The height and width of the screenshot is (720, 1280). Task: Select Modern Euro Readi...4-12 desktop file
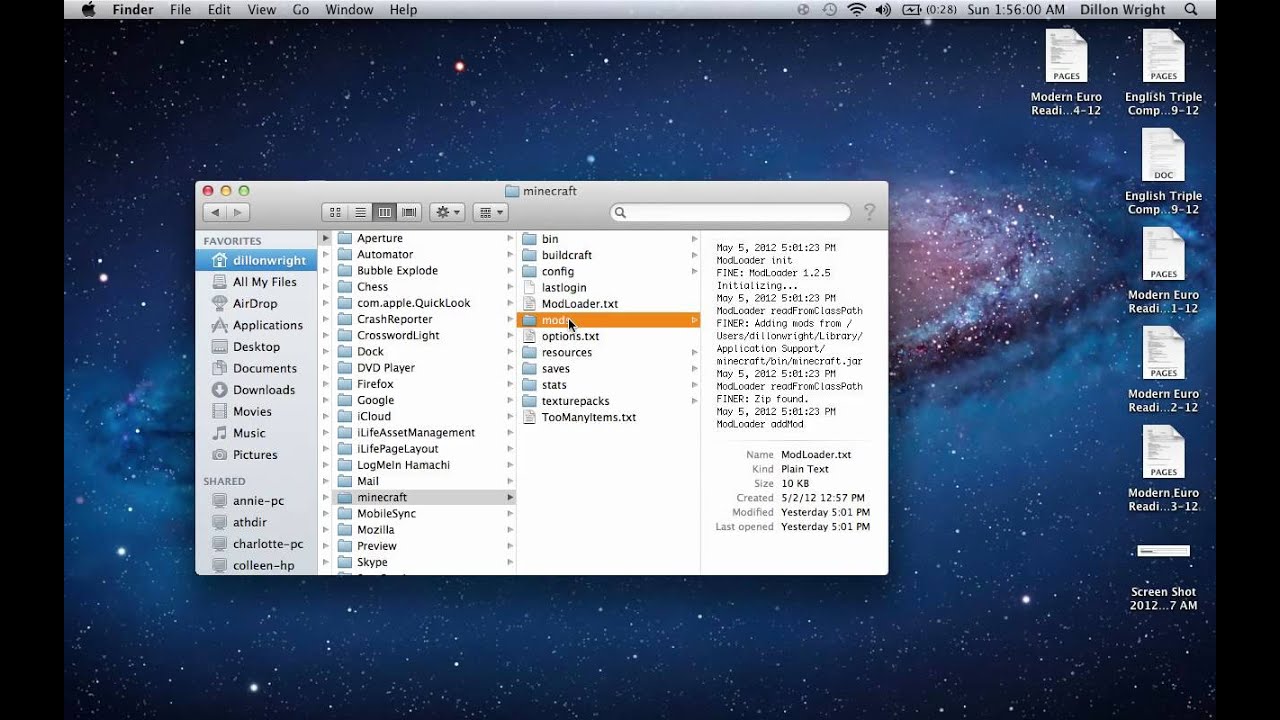click(x=1066, y=73)
